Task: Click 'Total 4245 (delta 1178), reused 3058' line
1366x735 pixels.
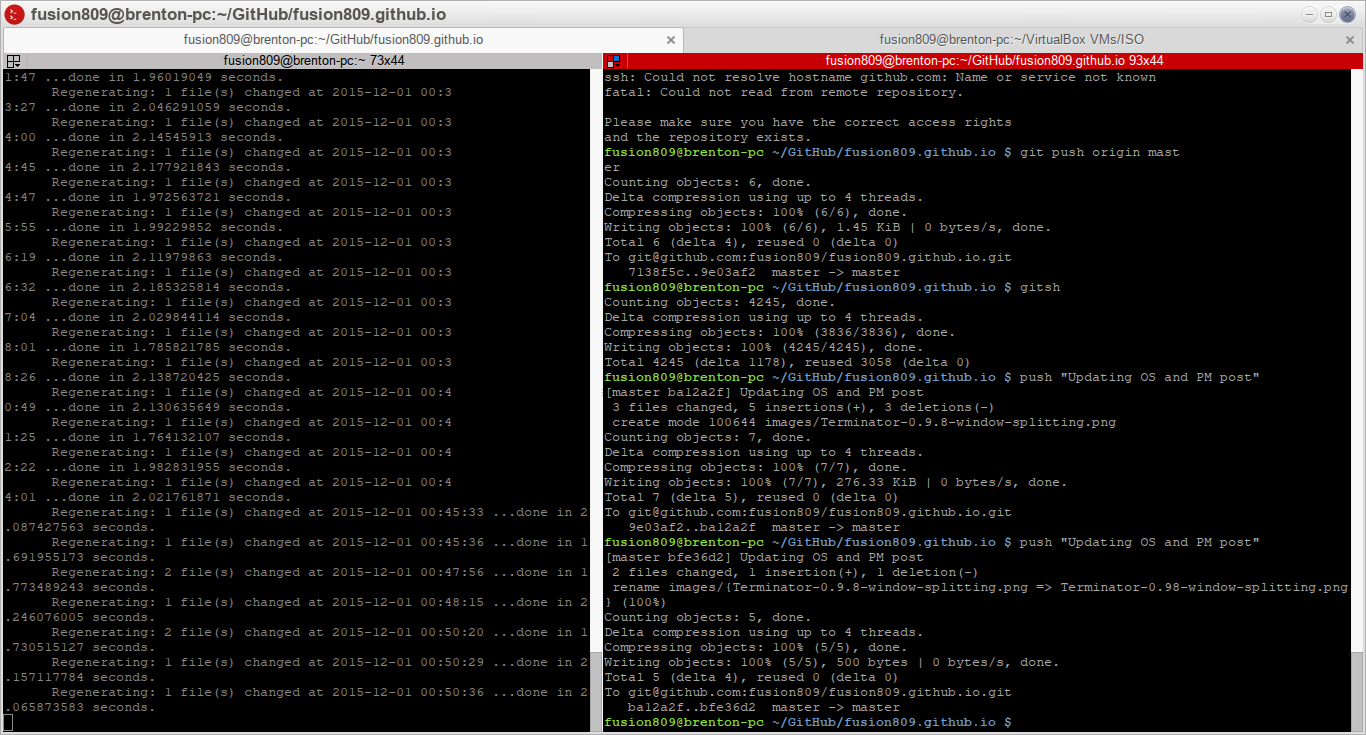Action: click(787, 362)
